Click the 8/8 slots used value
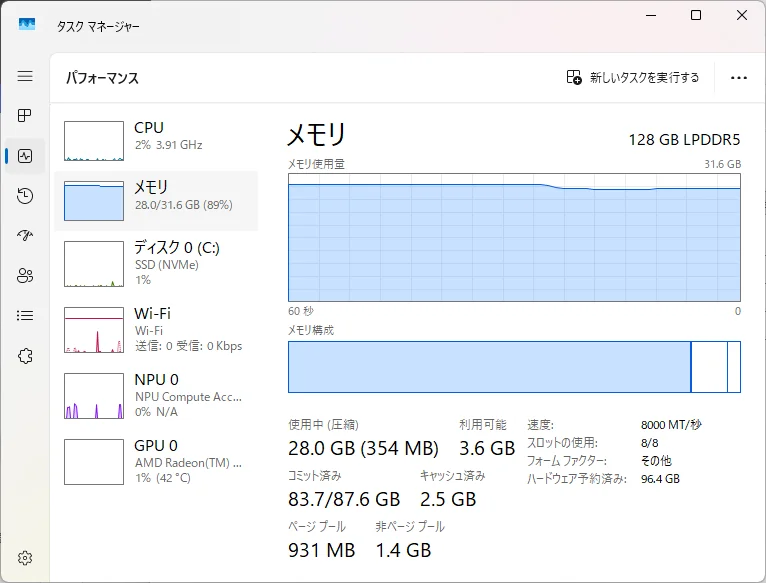 click(649, 443)
